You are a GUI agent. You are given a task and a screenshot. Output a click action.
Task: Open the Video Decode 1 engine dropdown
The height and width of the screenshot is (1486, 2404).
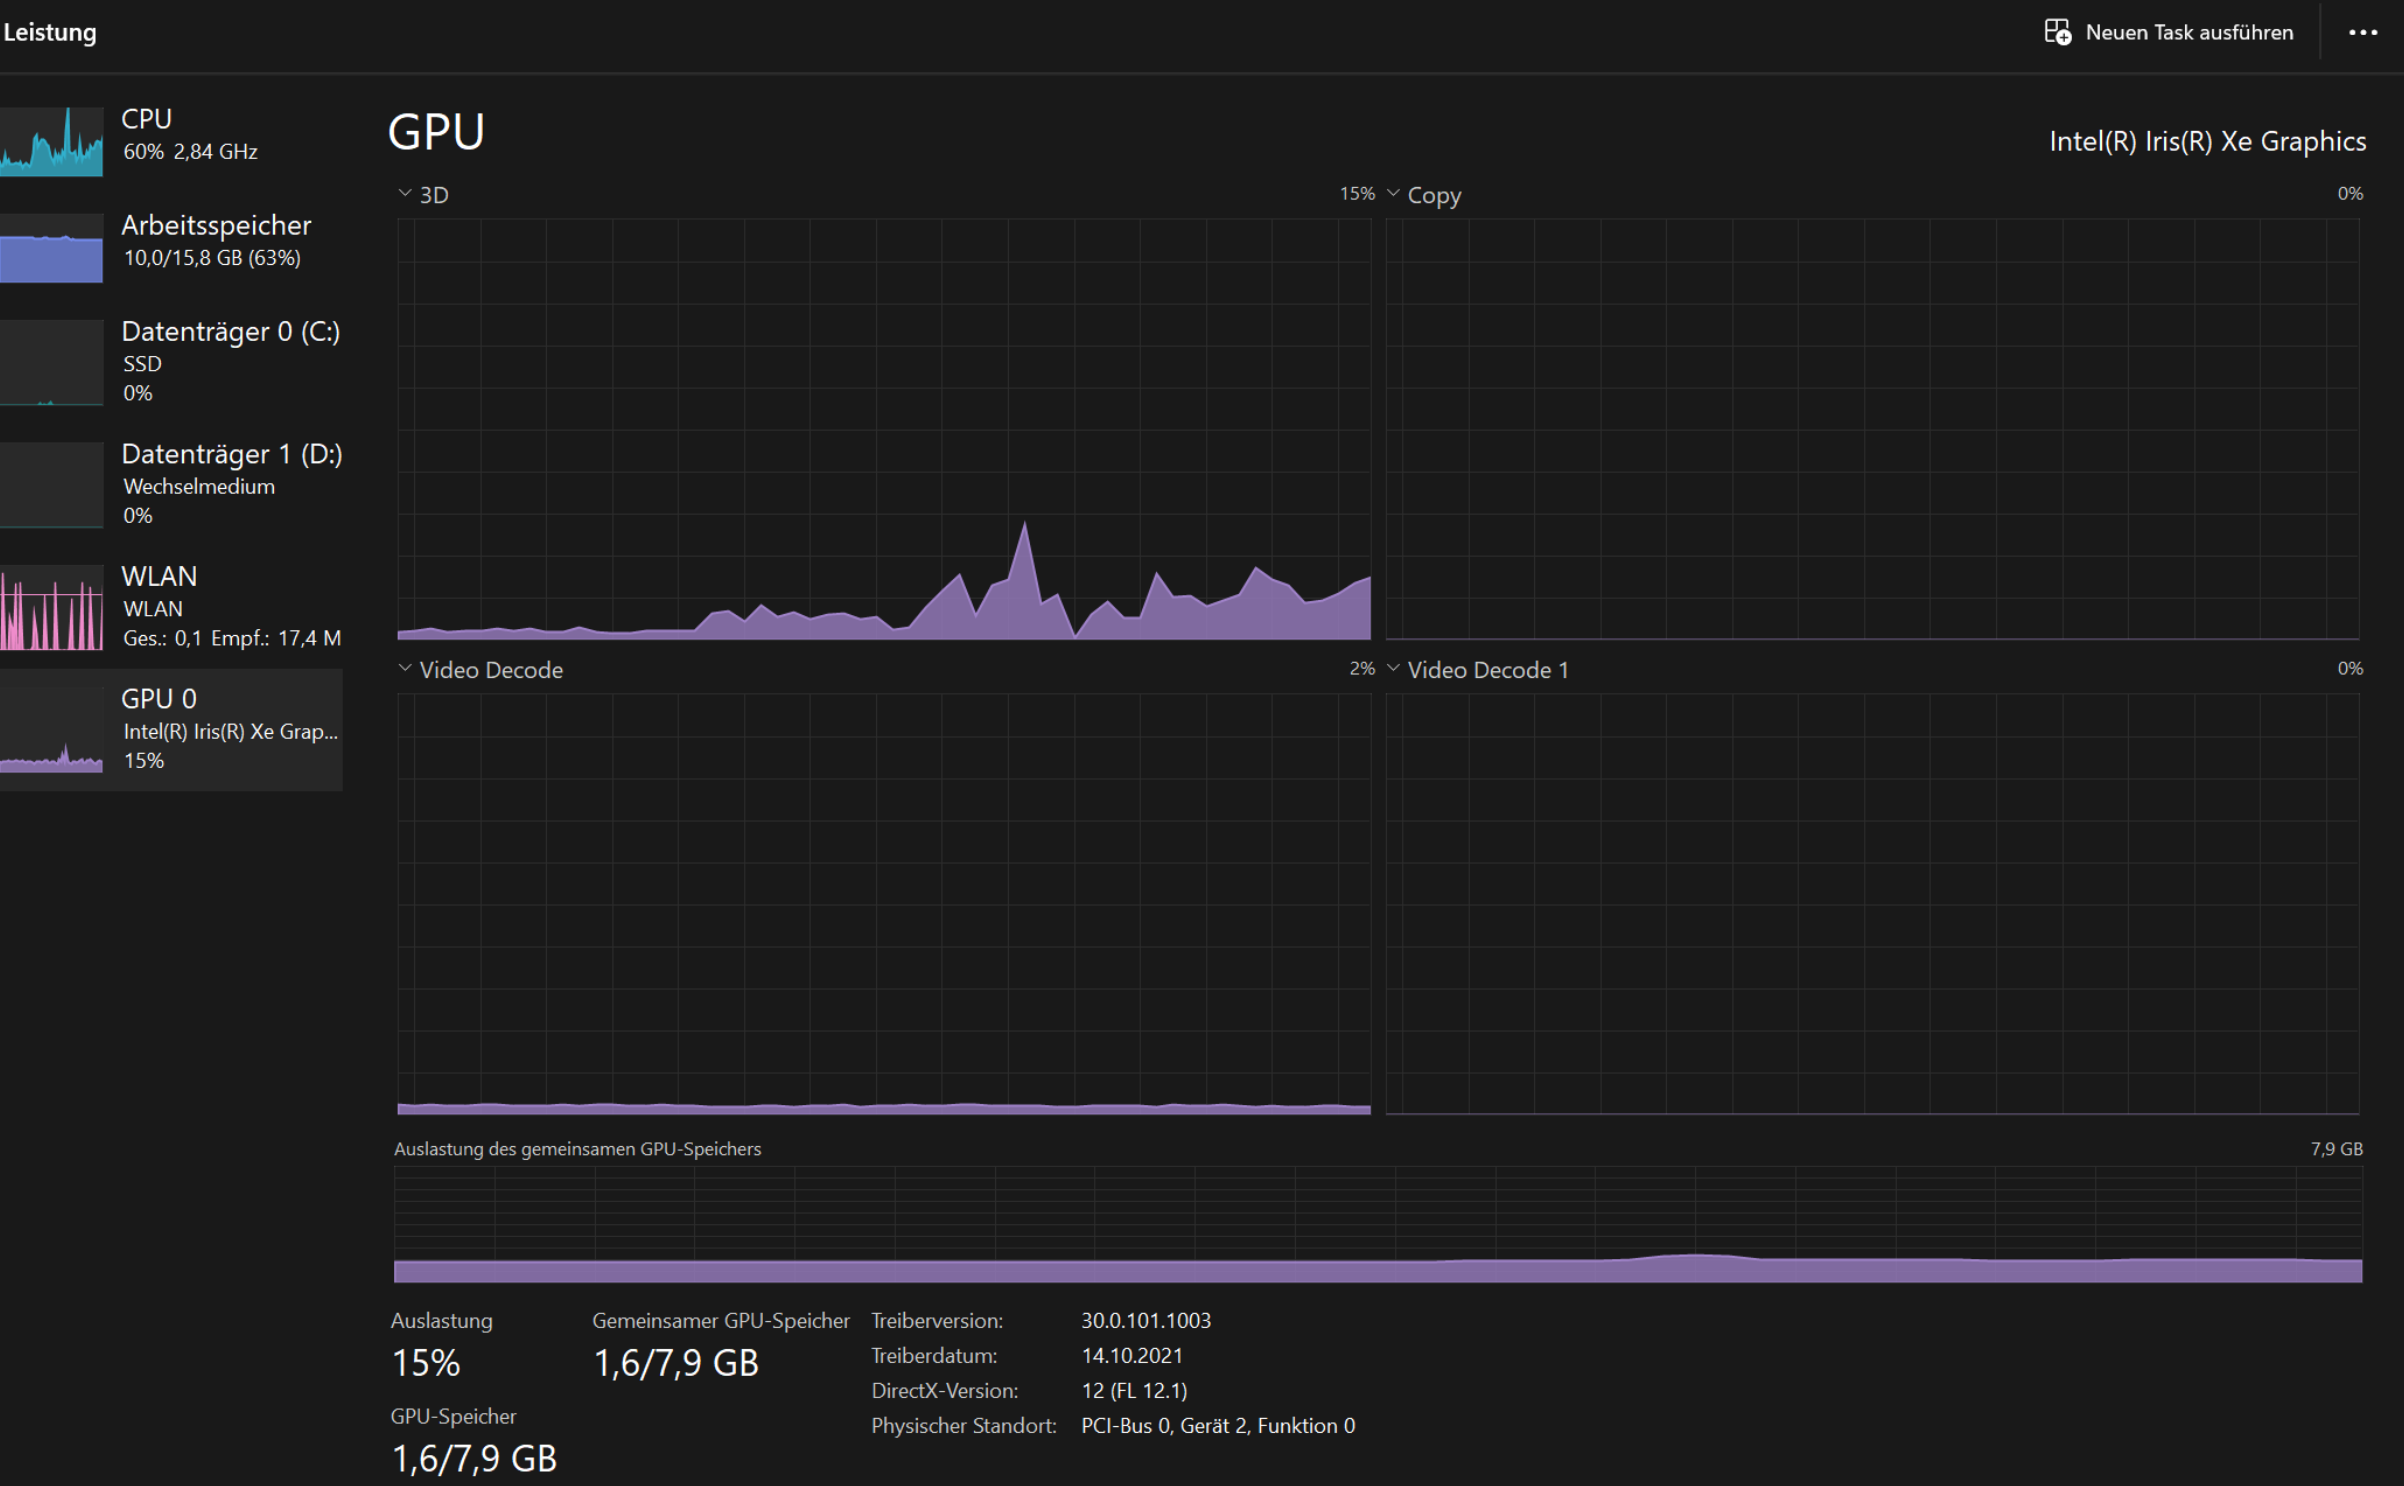point(1393,668)
